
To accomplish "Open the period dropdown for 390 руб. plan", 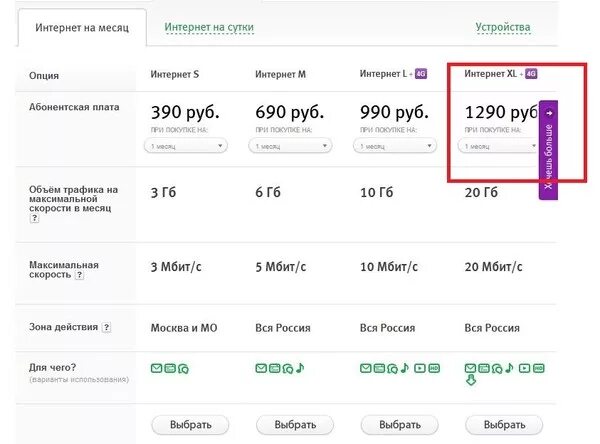I will [x=186, y=146].
